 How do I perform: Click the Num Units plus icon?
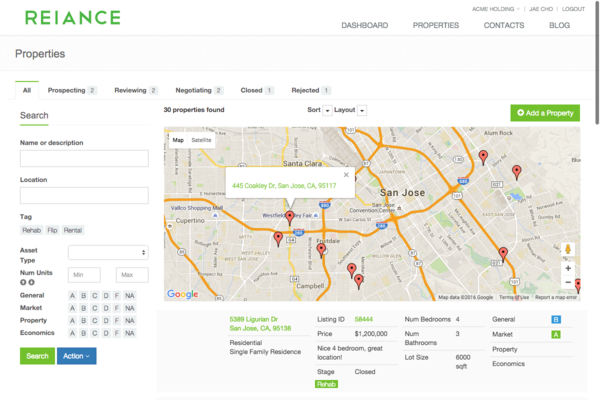[x=23, y=282]
